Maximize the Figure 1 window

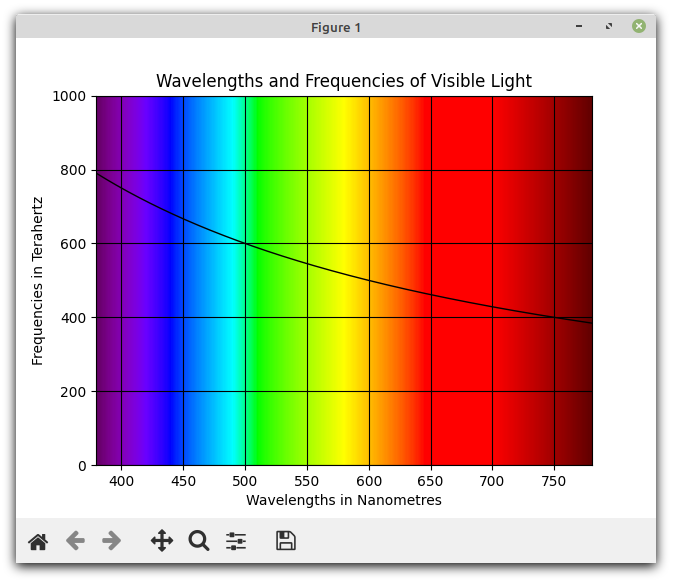click(609, 26)
